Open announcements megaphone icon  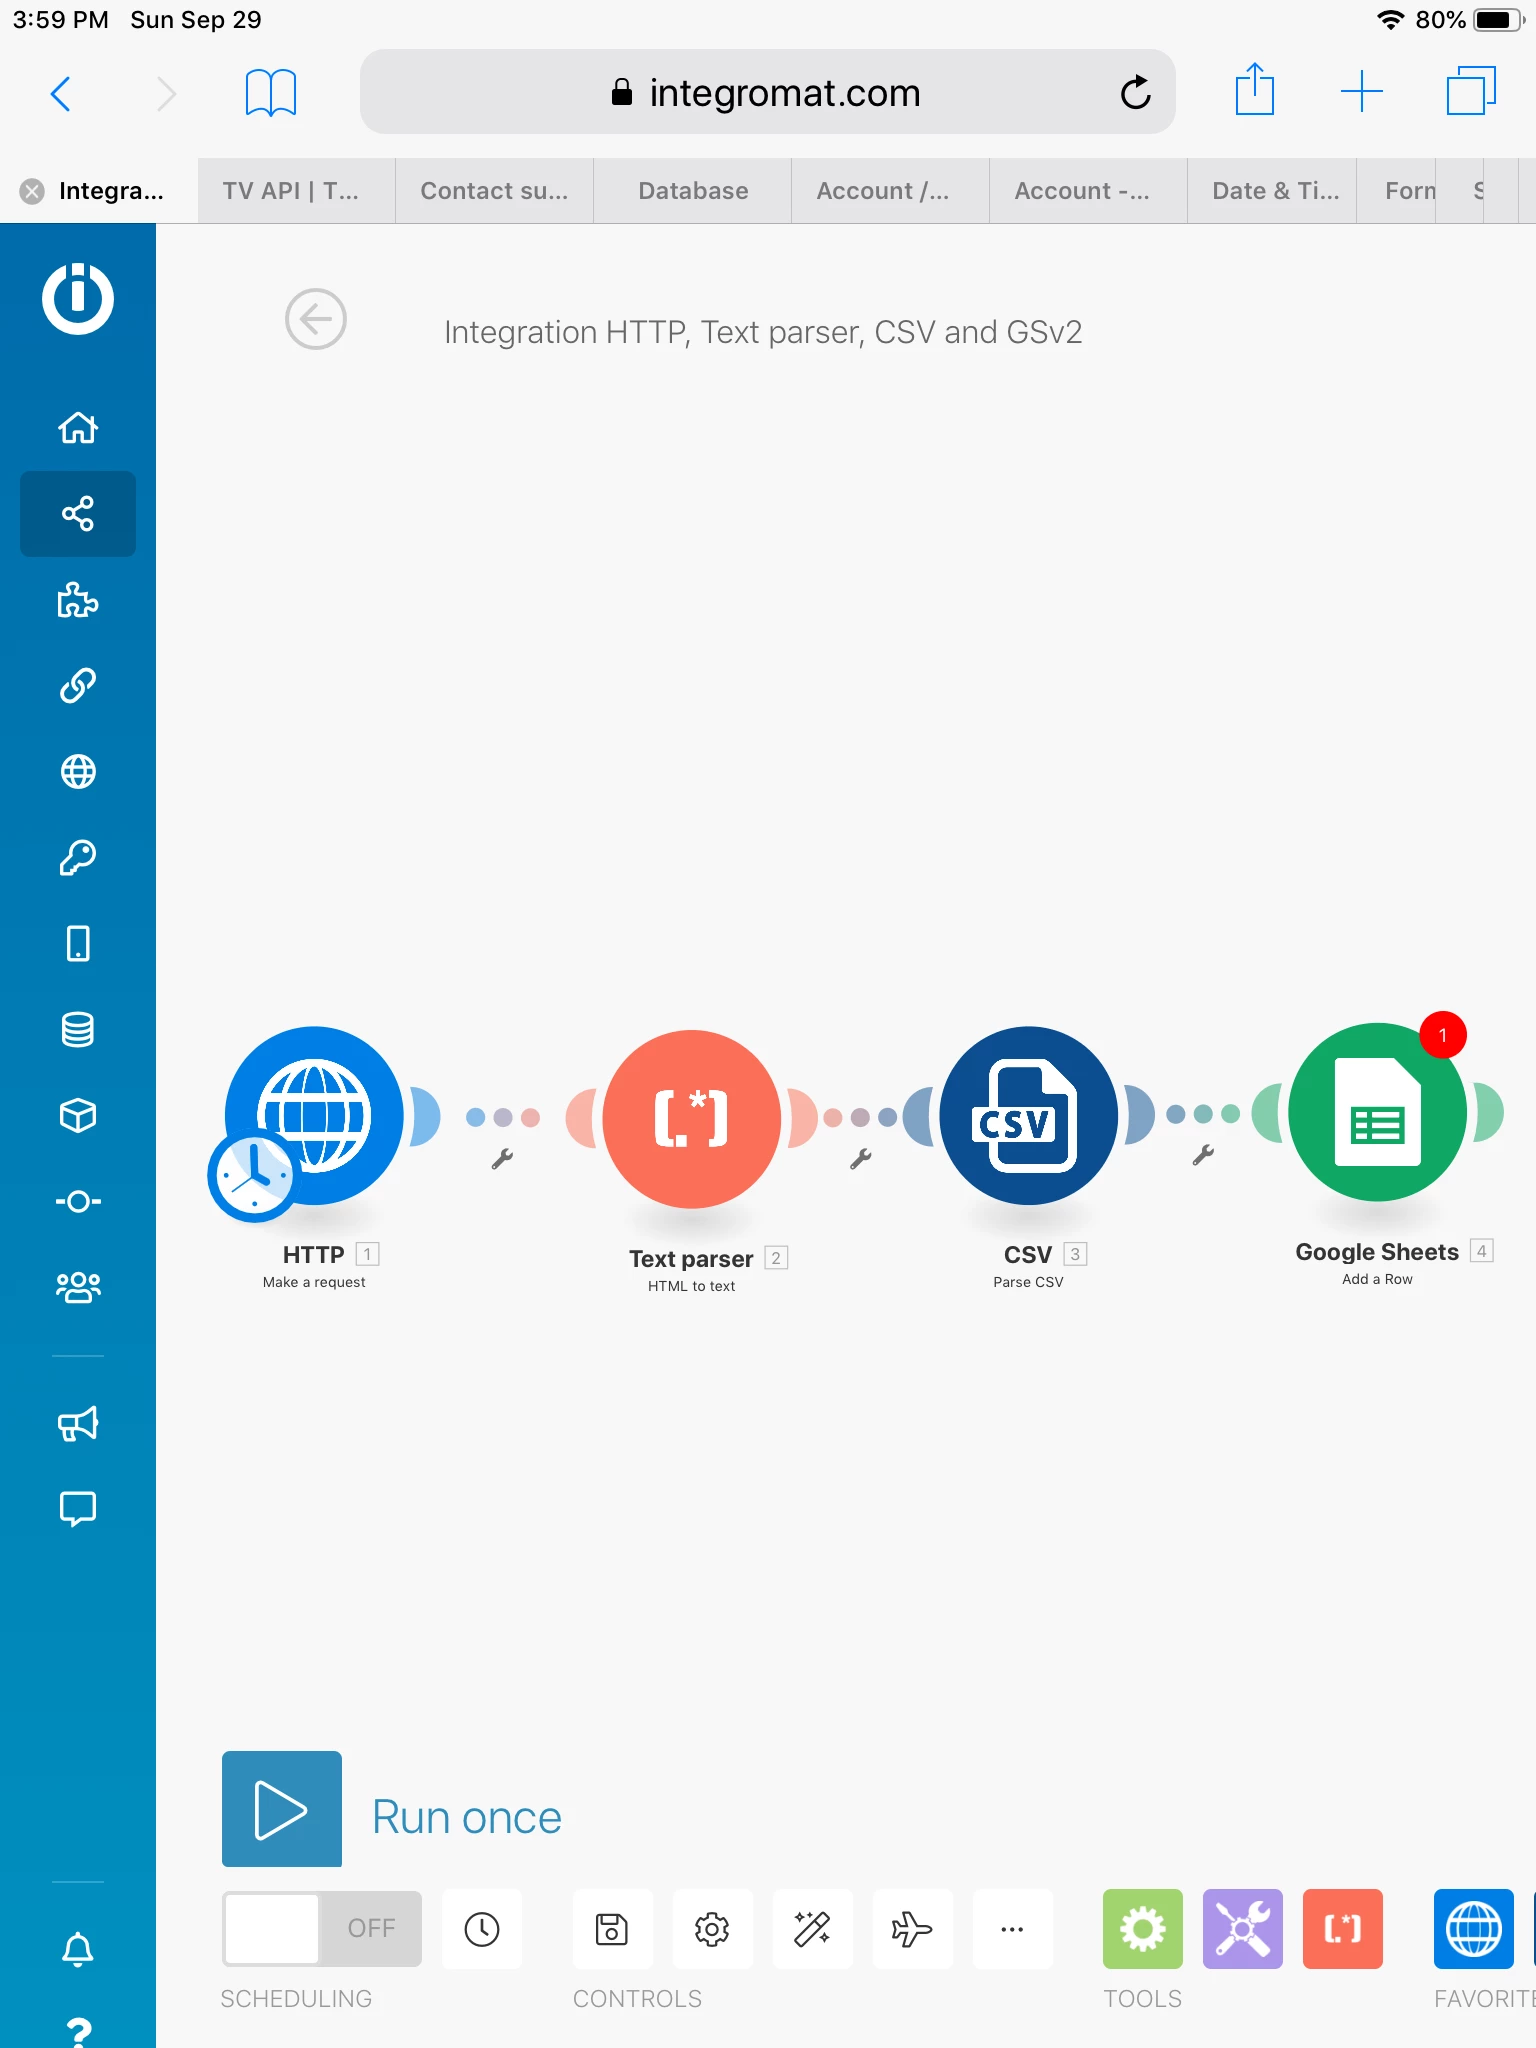pyautogui.click(x=78, y=1424)
